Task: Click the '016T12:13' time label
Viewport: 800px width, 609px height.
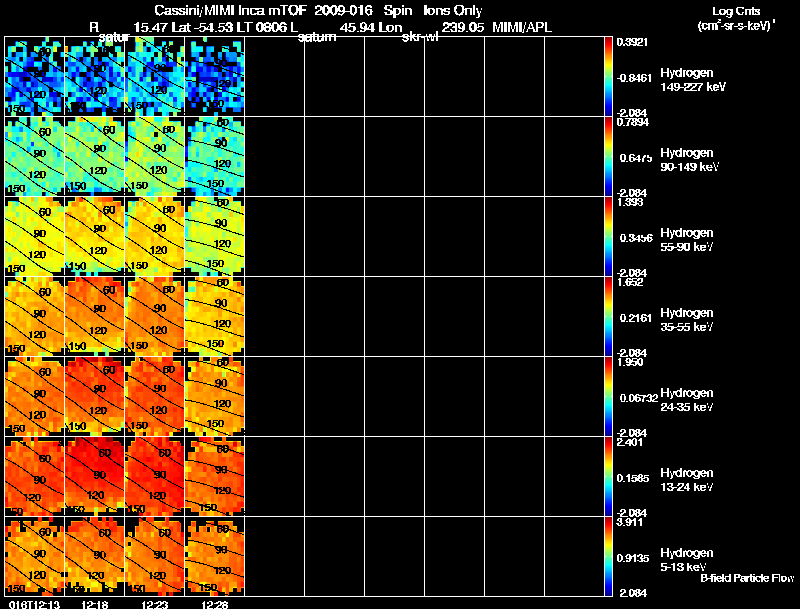Action: click(x=34, y=604)
